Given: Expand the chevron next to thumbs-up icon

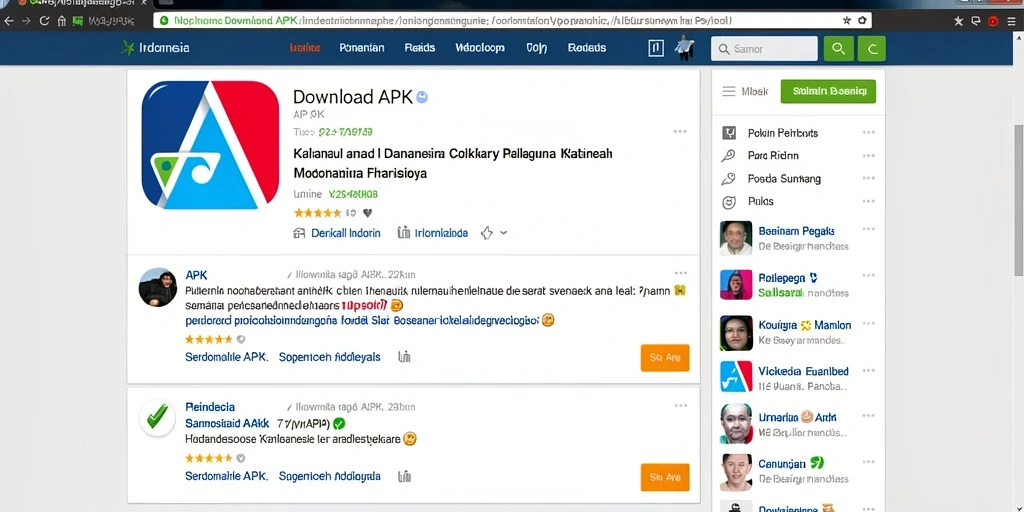Looking at the screenshot, I should coord(504,233).
